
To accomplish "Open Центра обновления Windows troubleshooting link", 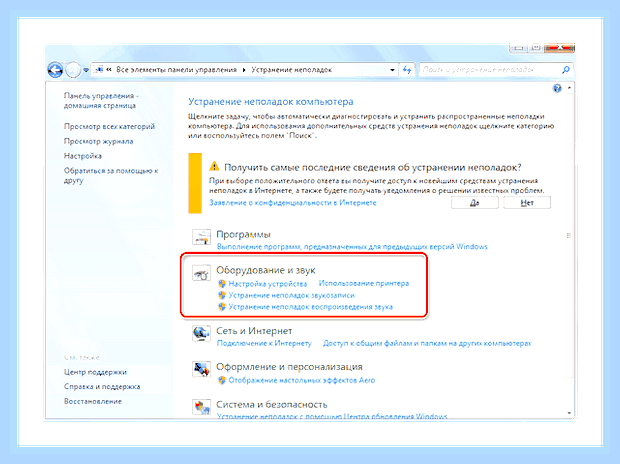I will click(x=332, y=416).
